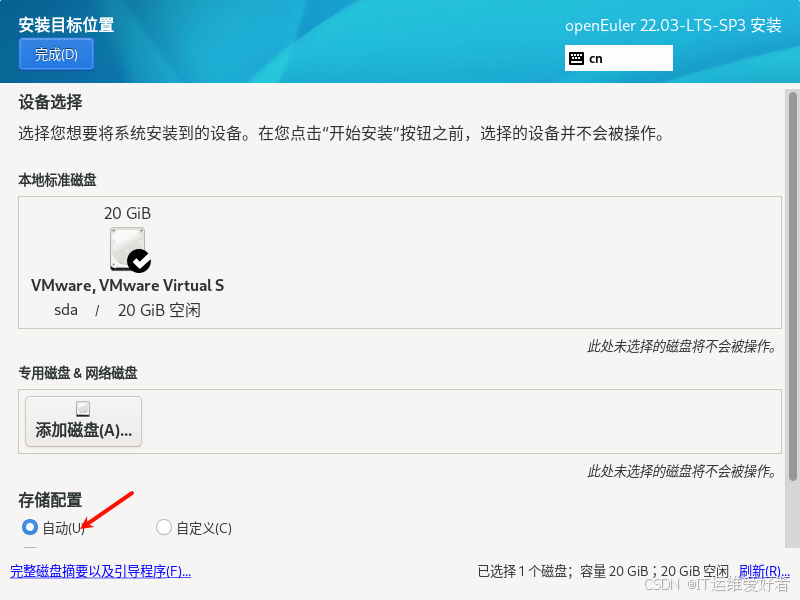Click the add-disk icon above 添加磁盘(A)

tap(83, 409)
